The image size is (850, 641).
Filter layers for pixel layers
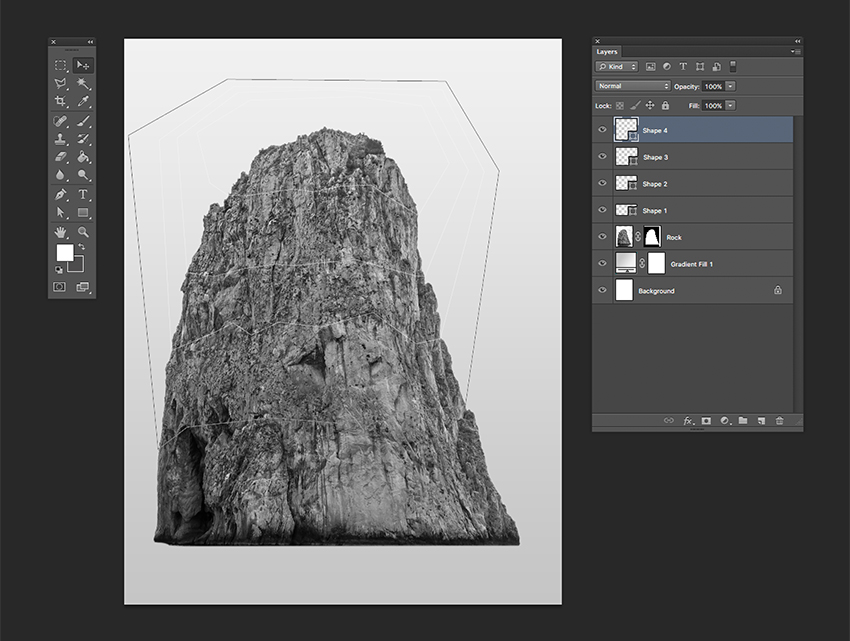tap(651, 67)
